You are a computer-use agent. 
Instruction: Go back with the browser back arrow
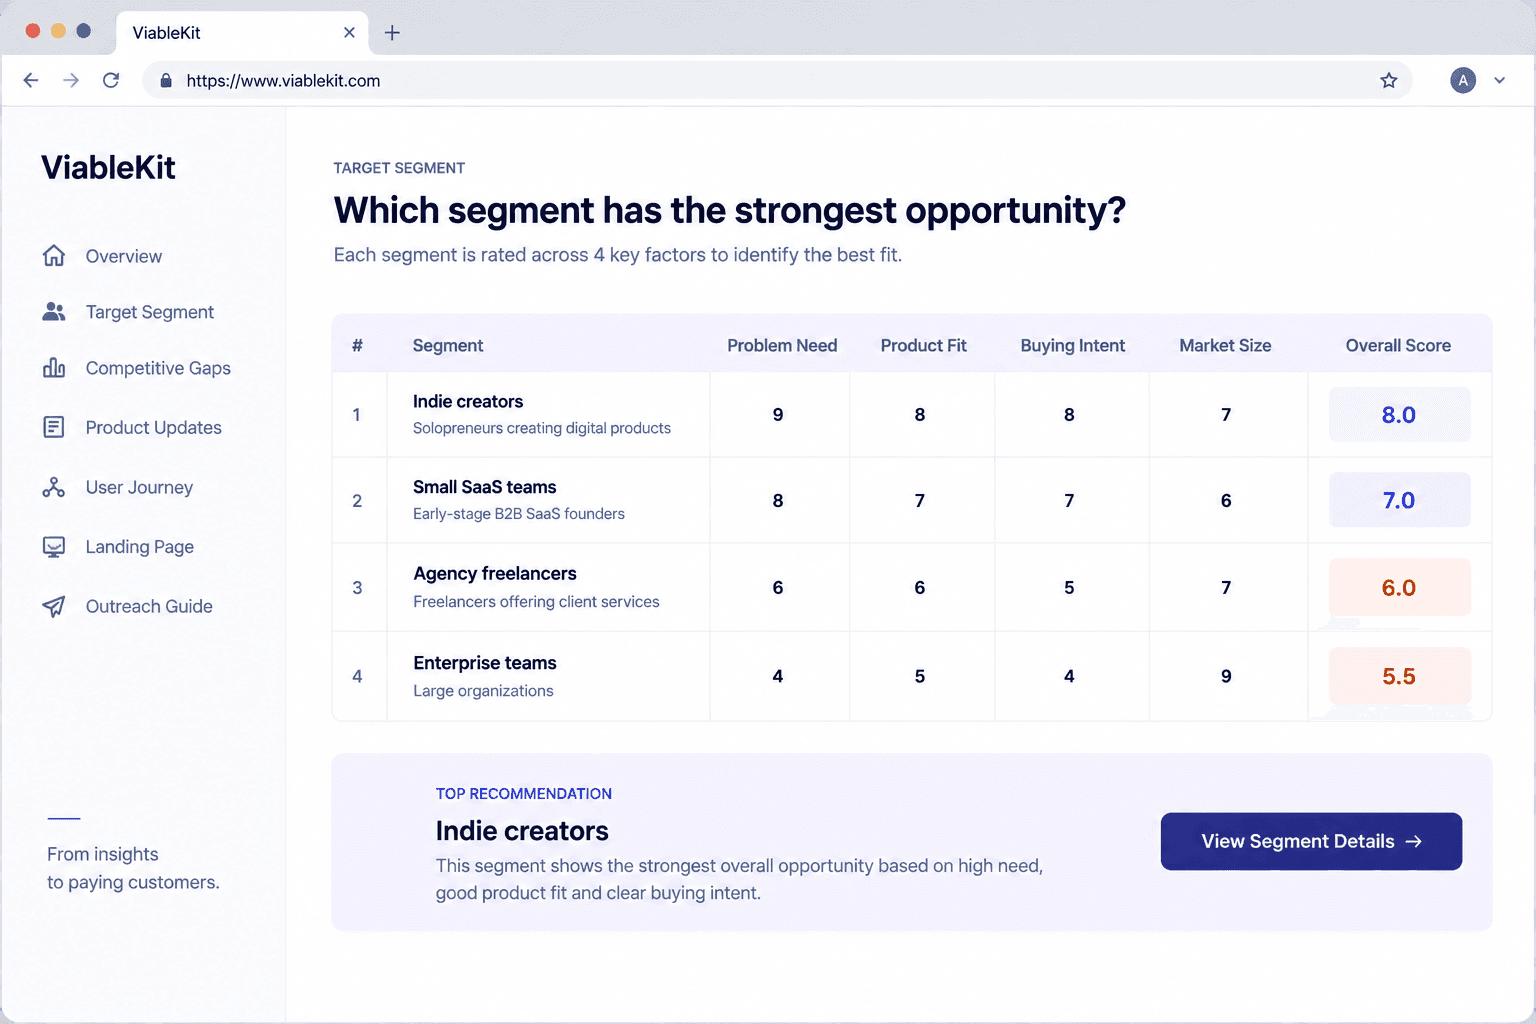[31, 80]
